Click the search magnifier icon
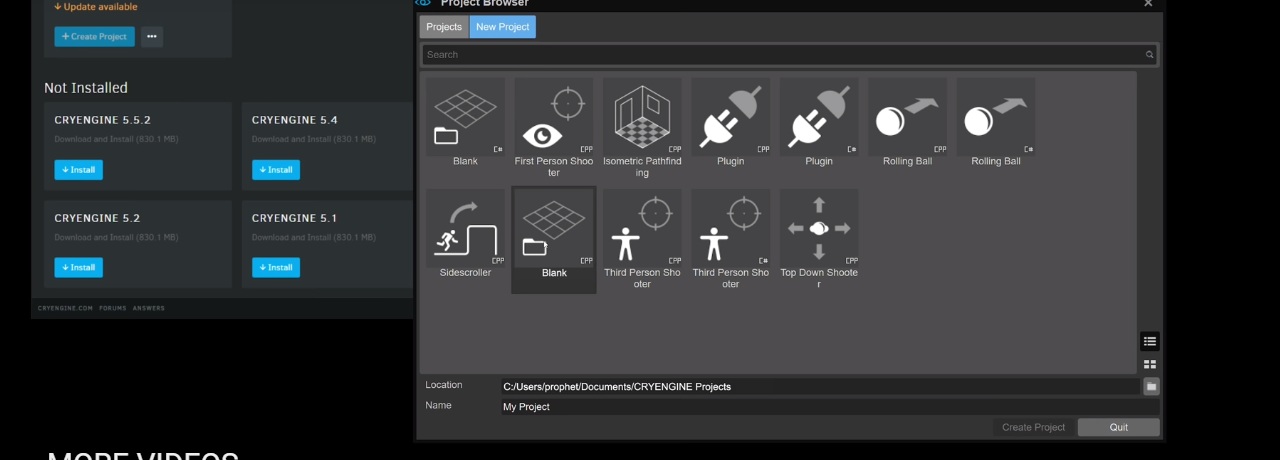Viewport: 1280px width, 460px height. [1149, 55]
